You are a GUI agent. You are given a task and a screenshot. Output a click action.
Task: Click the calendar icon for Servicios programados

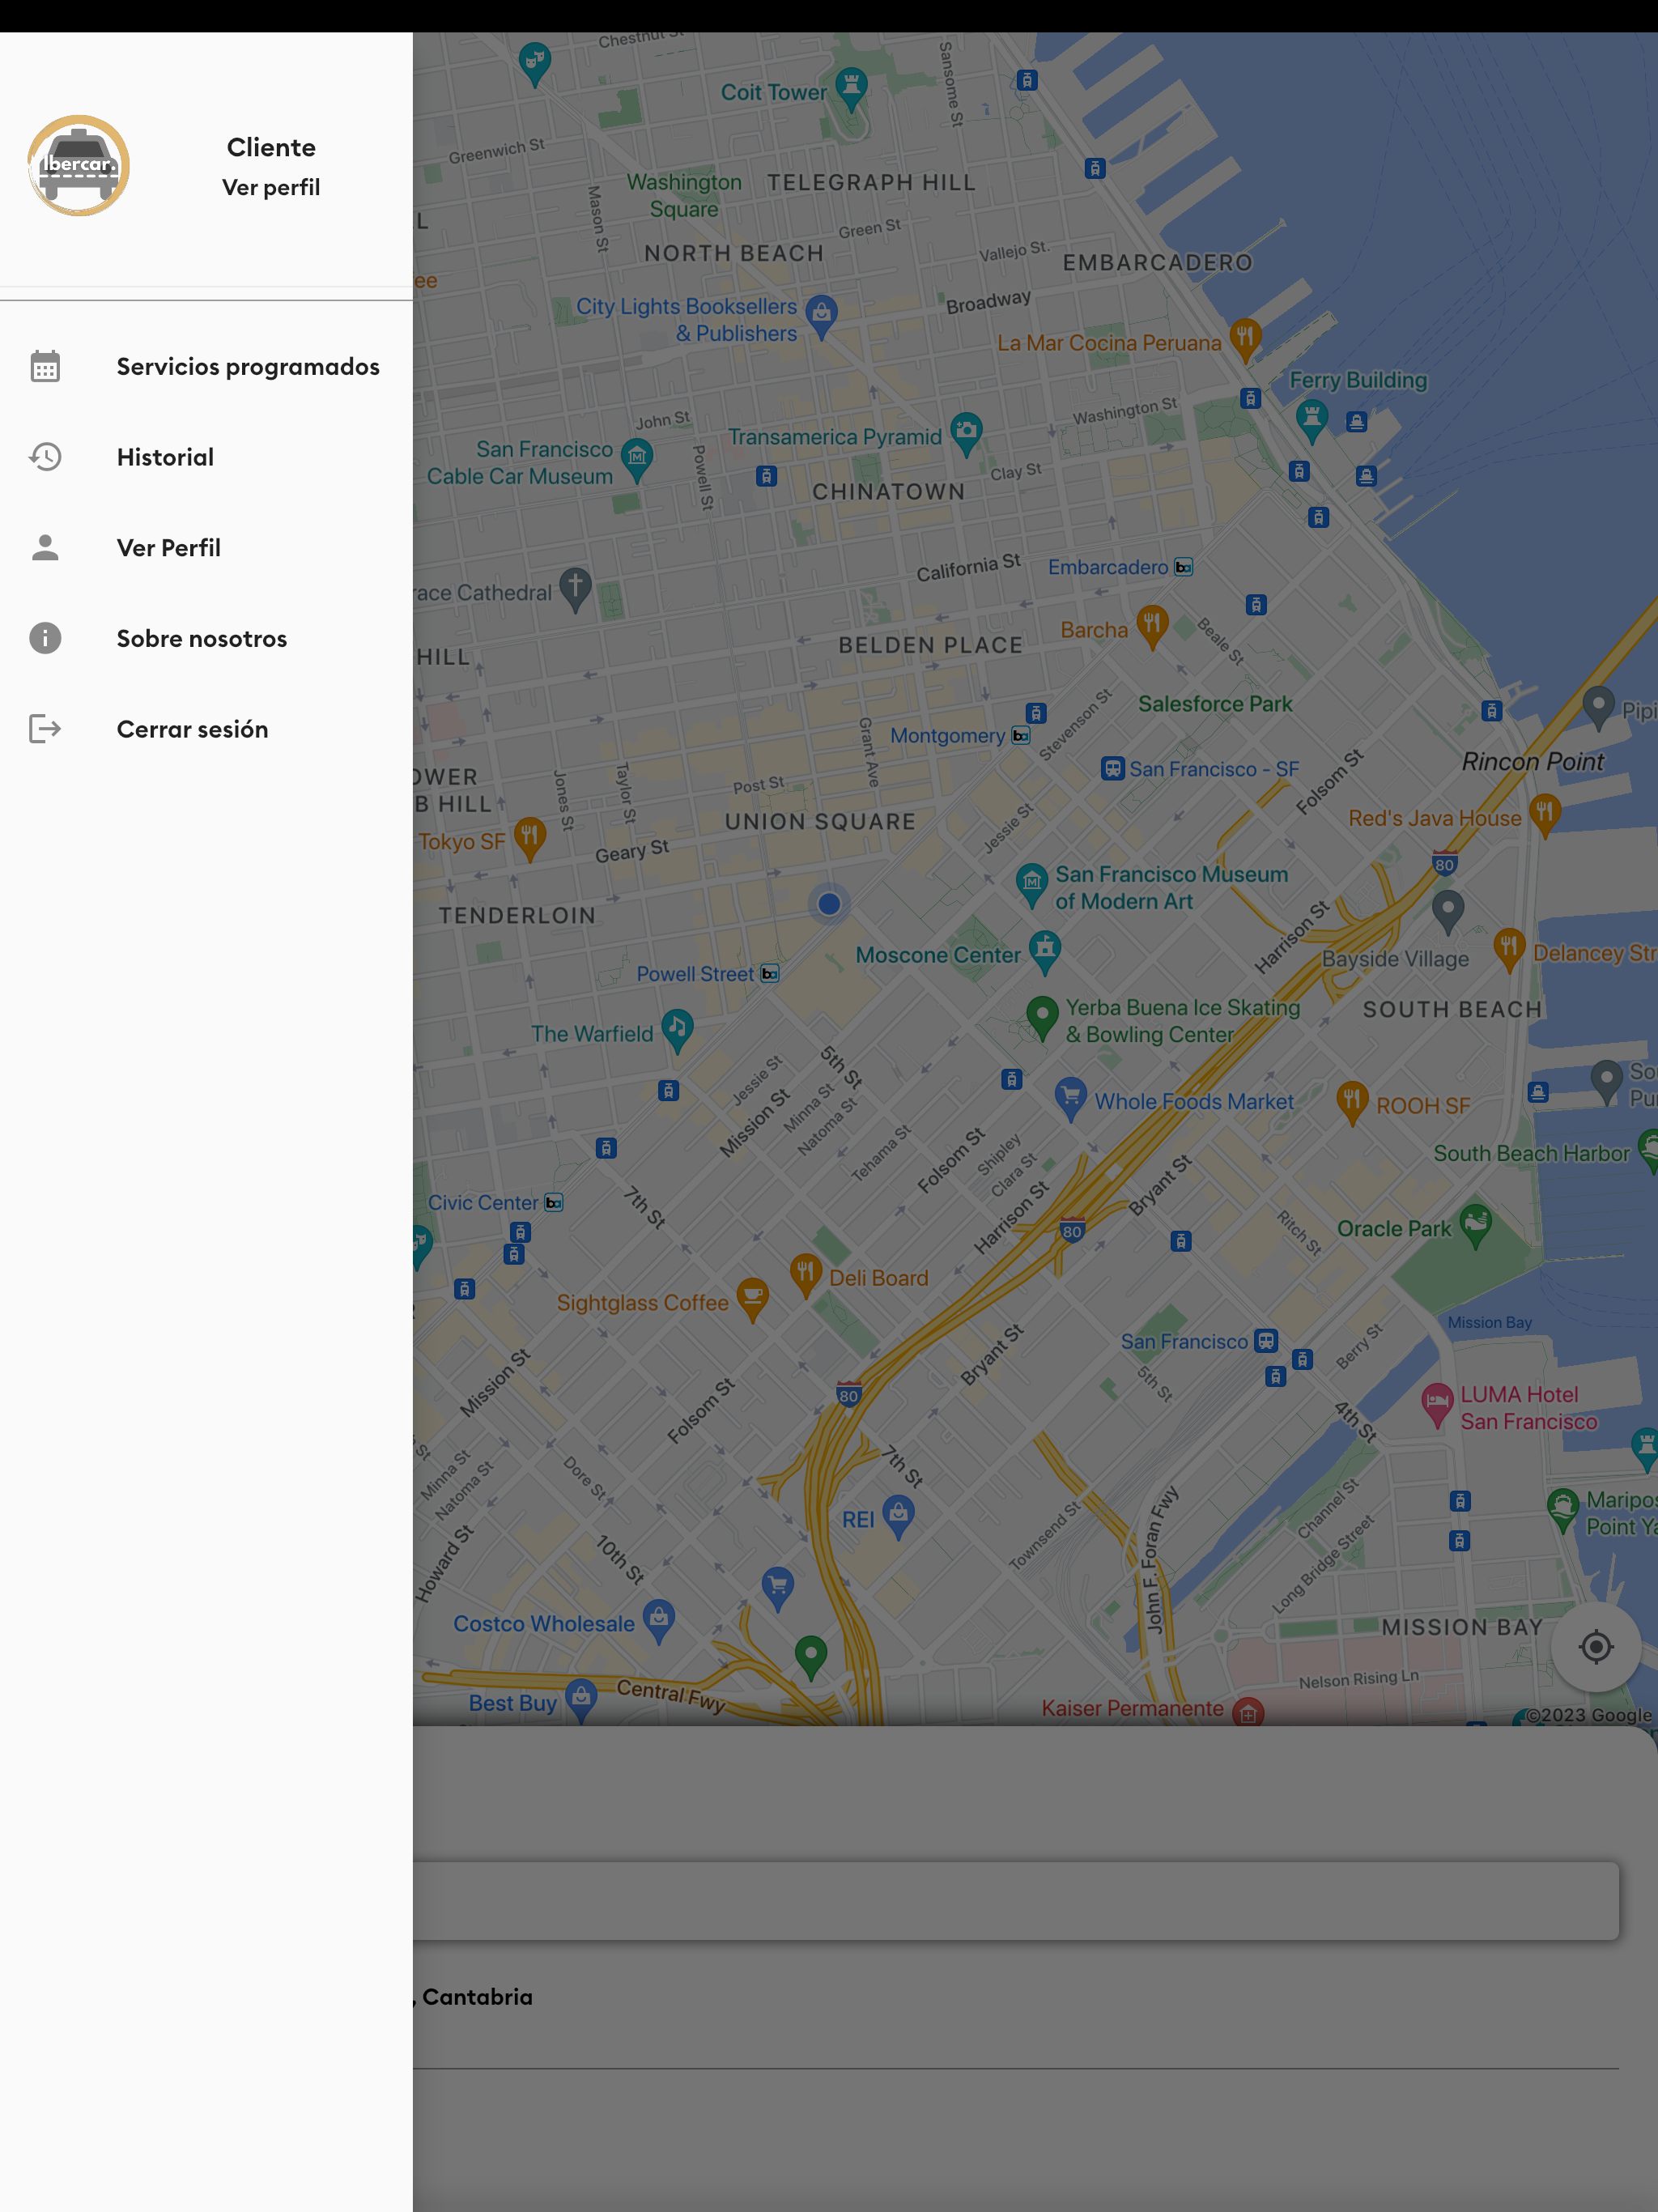45,367
